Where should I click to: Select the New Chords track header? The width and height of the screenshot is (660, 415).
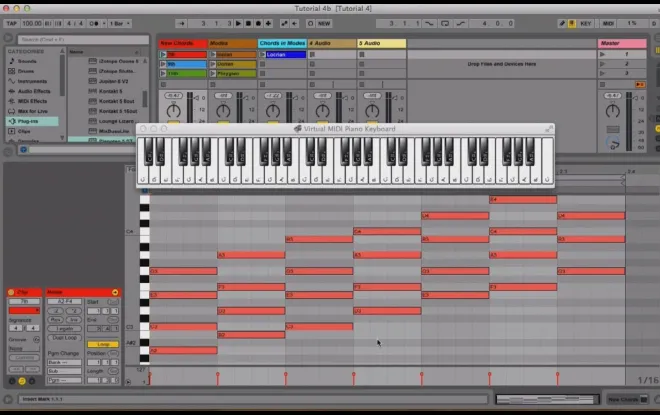[183, 43]
